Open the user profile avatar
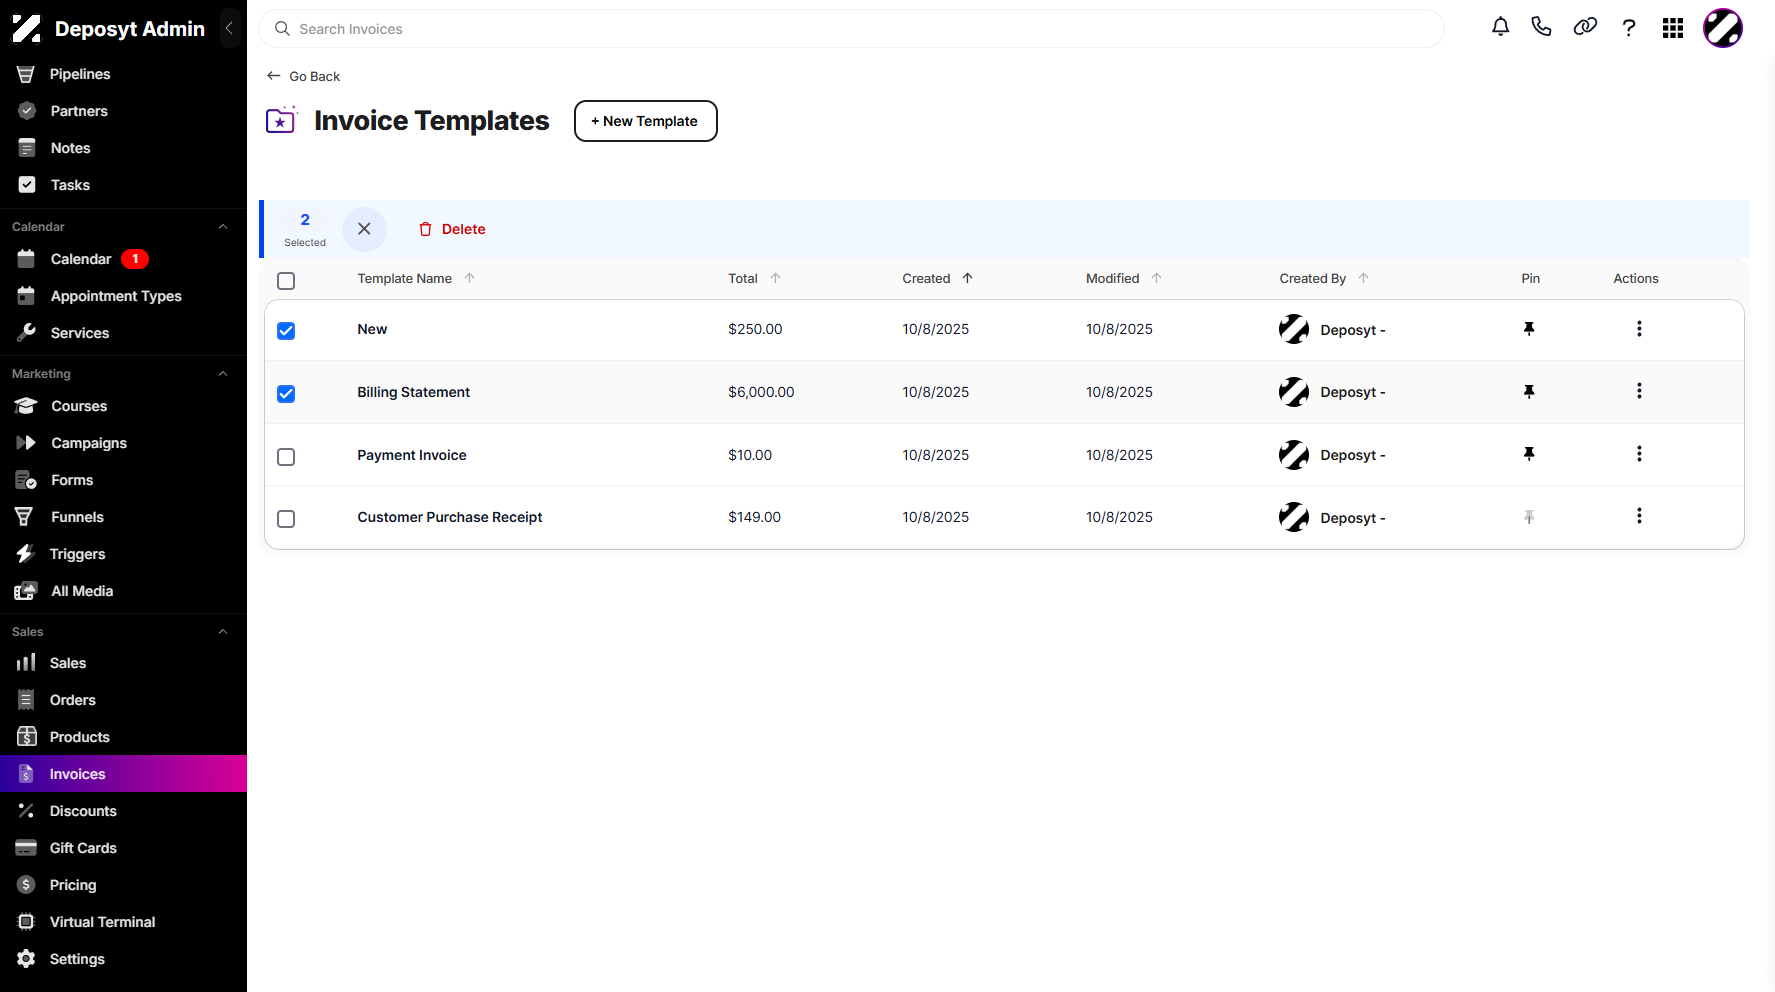 click(1723, 28)
